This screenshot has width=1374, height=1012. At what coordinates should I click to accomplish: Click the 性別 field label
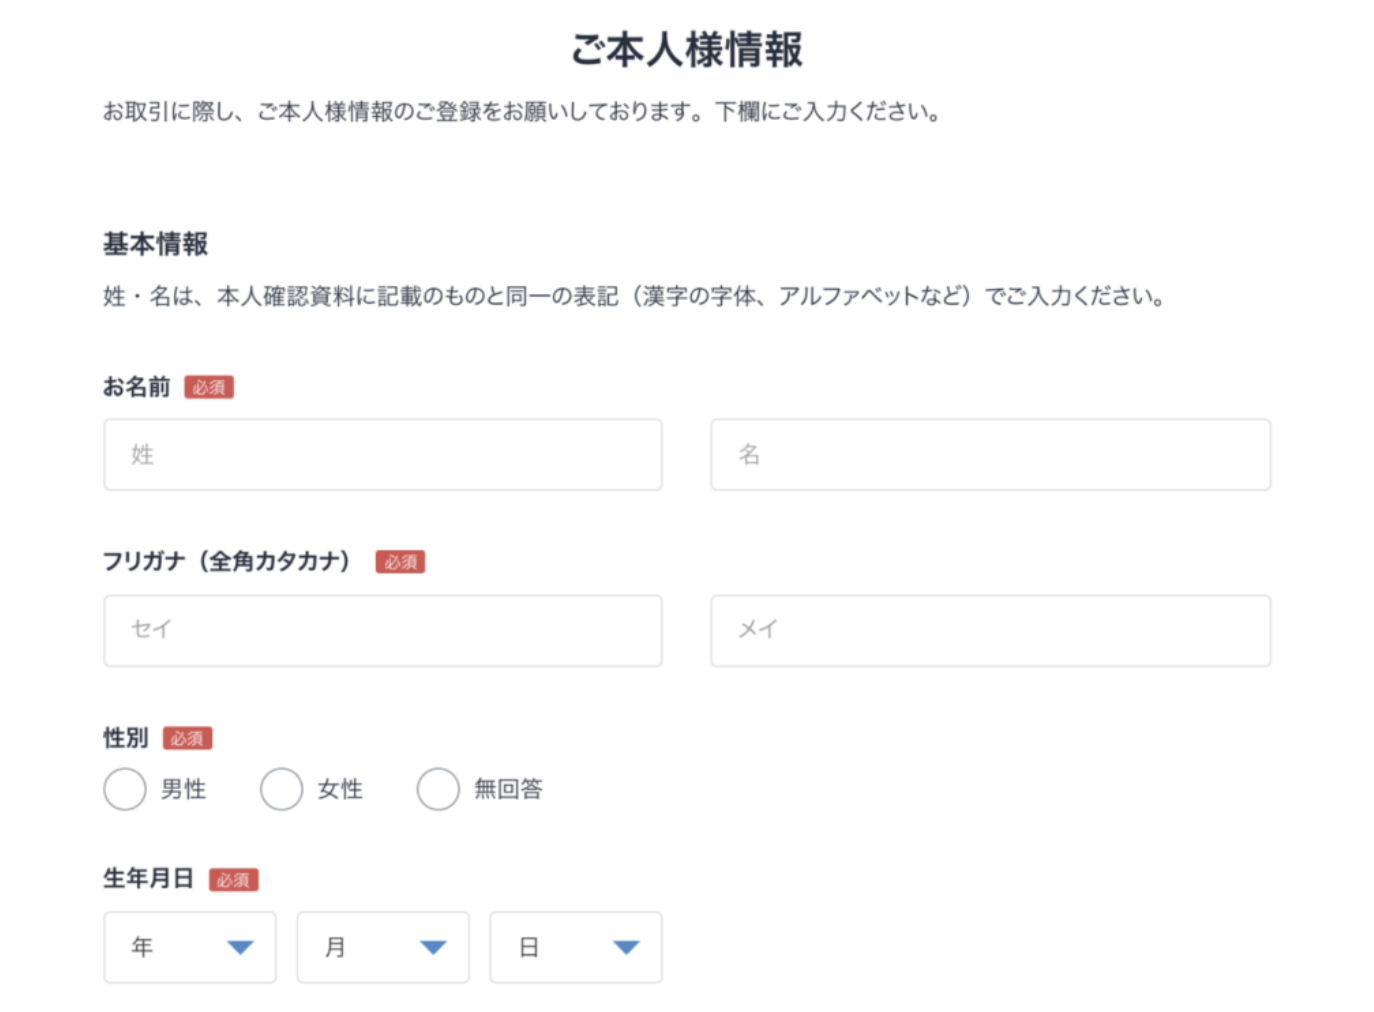126,738
